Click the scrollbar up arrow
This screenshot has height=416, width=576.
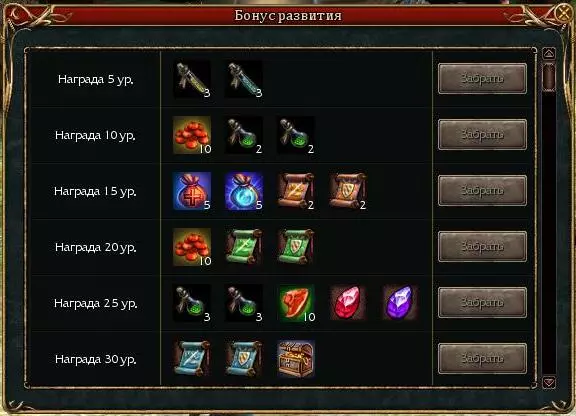549,54
